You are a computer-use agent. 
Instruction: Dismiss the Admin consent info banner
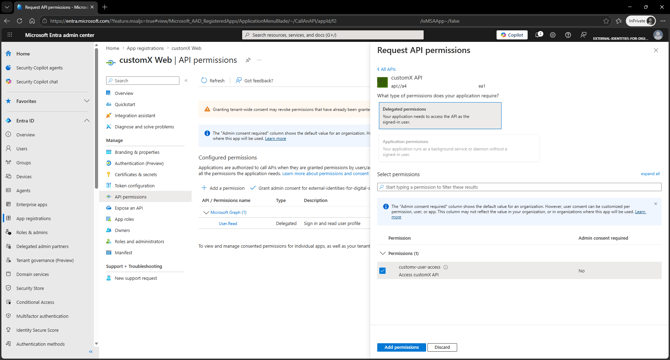click(x=655, y=204)
